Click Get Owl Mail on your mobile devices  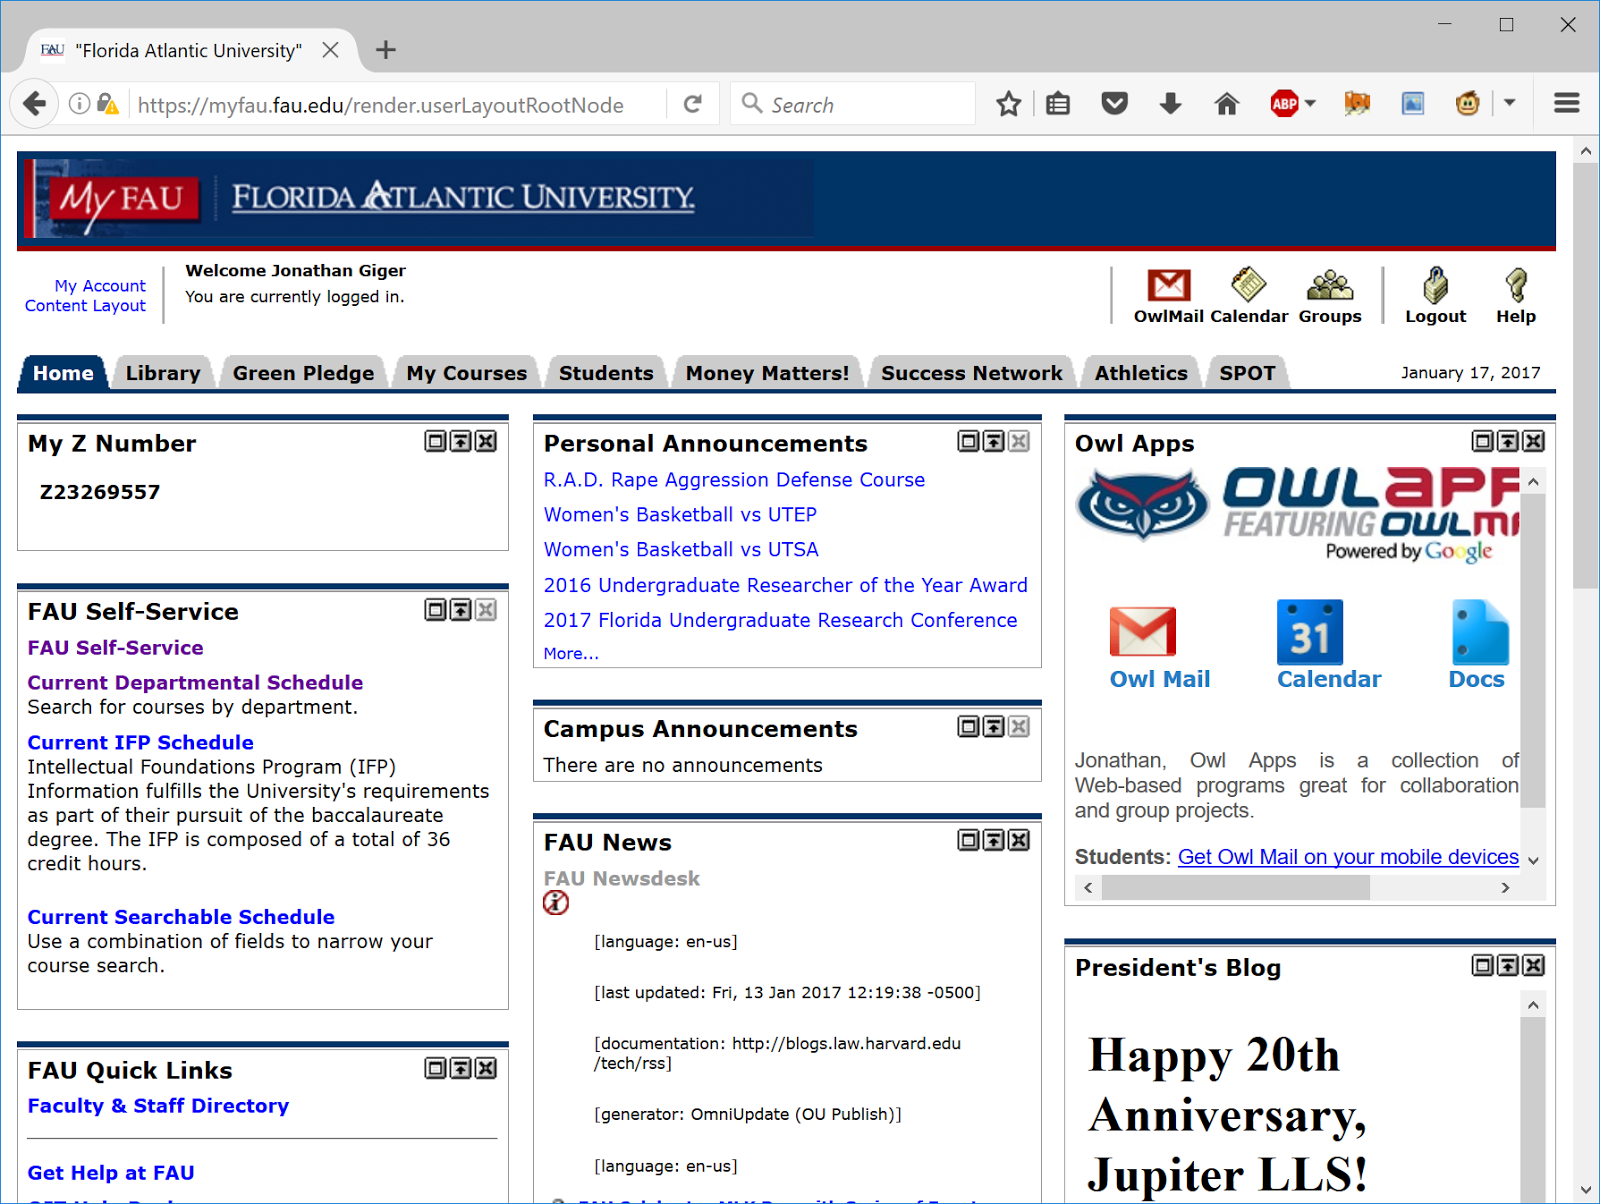point(1348,857)
